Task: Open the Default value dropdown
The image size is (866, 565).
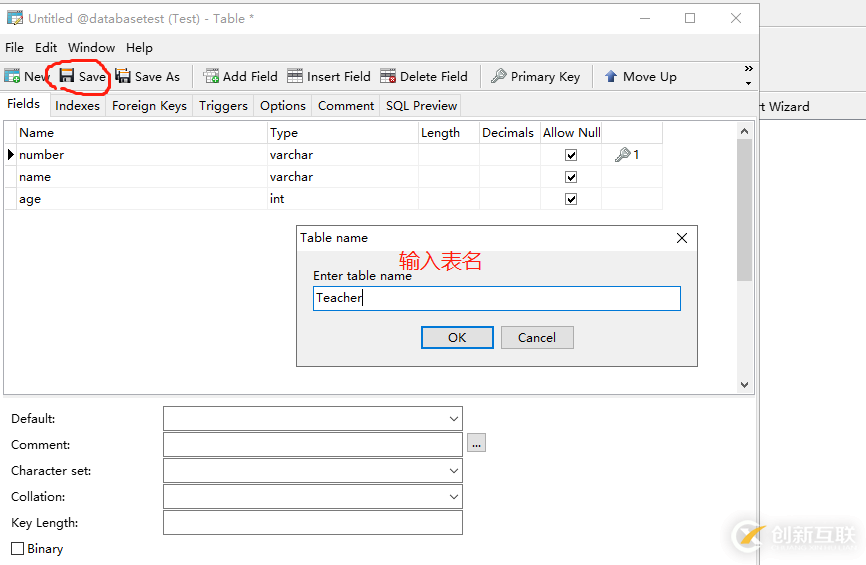Action: coord(453,419)
